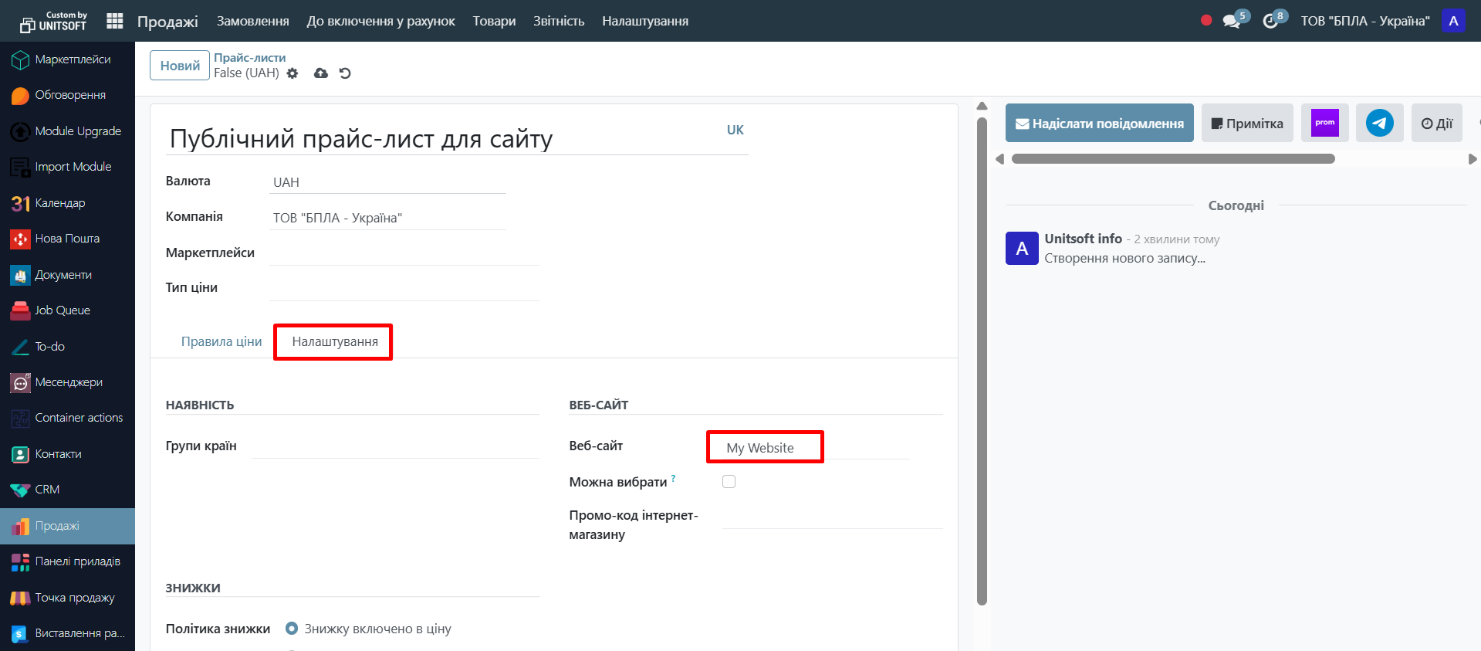Click the Новий button

[x=180, y=65]
